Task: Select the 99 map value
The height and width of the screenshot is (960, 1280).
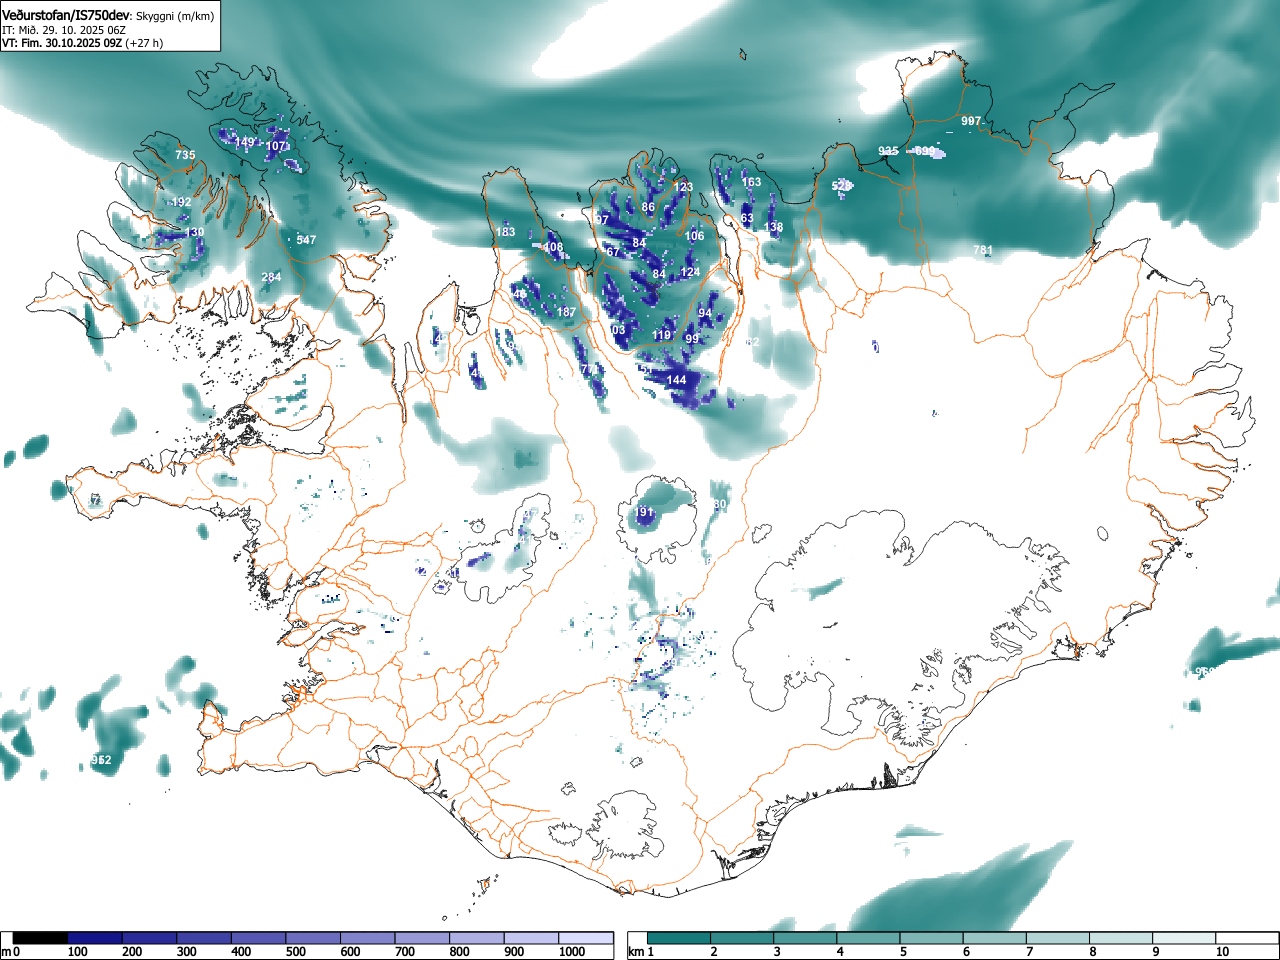Action: coord(692,339)
